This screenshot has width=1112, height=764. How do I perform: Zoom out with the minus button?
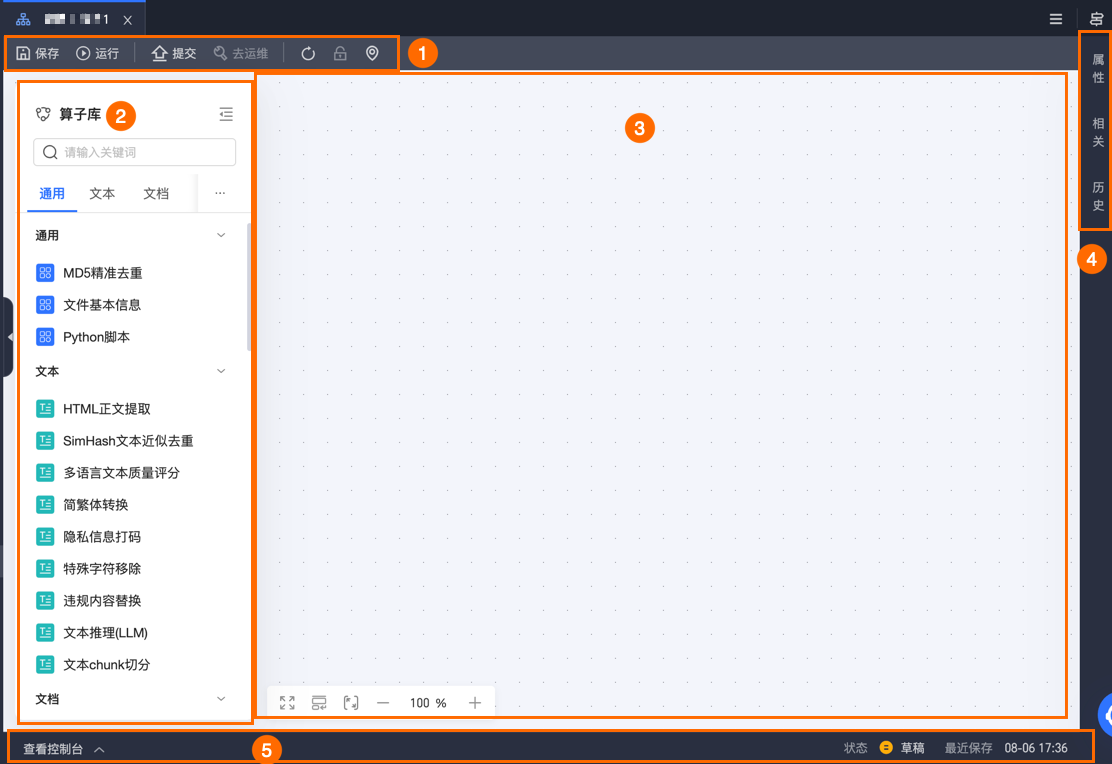pyautogui.click(x=383, y=702)
